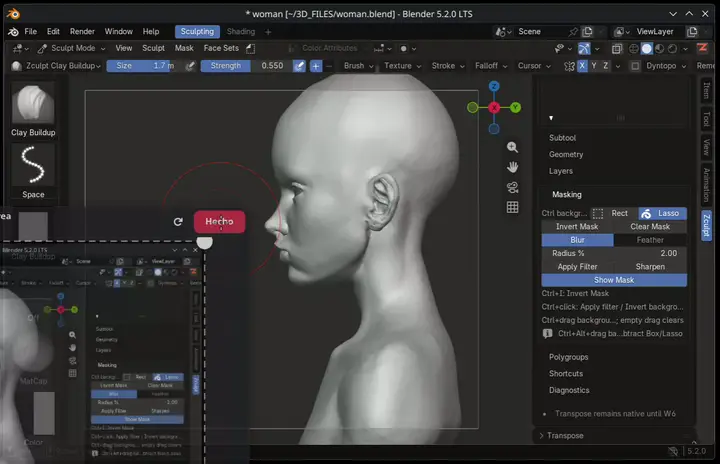Toggle X-ray view icon
The height and width of the screenshot is (464, 720).
617,49
